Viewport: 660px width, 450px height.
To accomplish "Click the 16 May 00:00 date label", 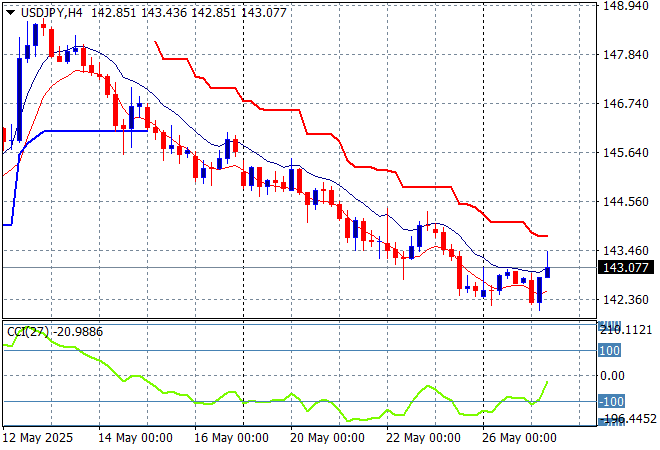I will pyautogui.click(x=232, y=438).
